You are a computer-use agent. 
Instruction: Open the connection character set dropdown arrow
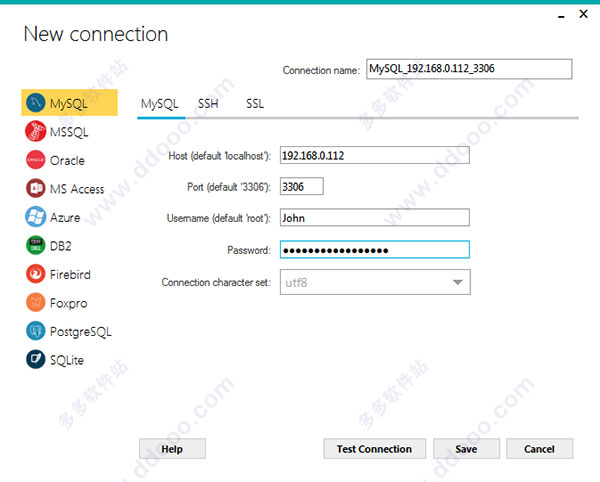click(458, 282)
